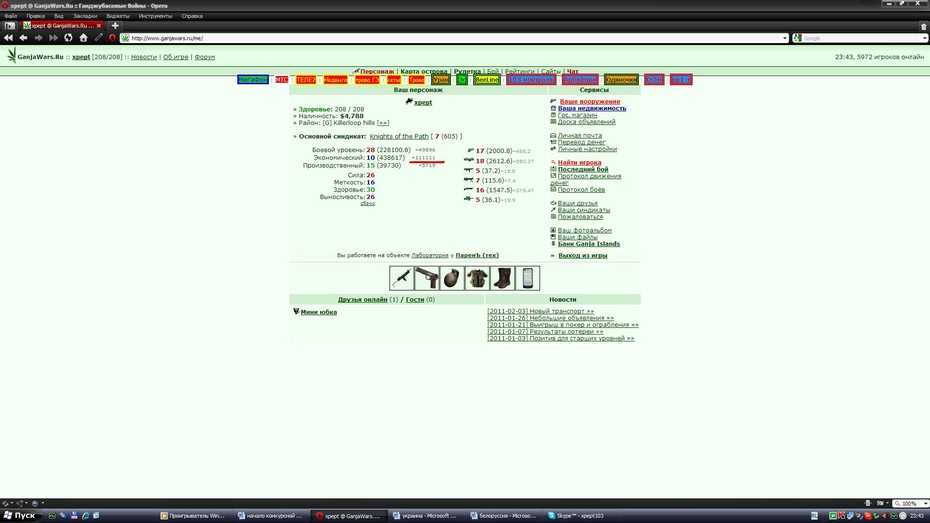Screen dimensions: 930x523
Task: Click the TELE2 banner button
Action: 306,79
